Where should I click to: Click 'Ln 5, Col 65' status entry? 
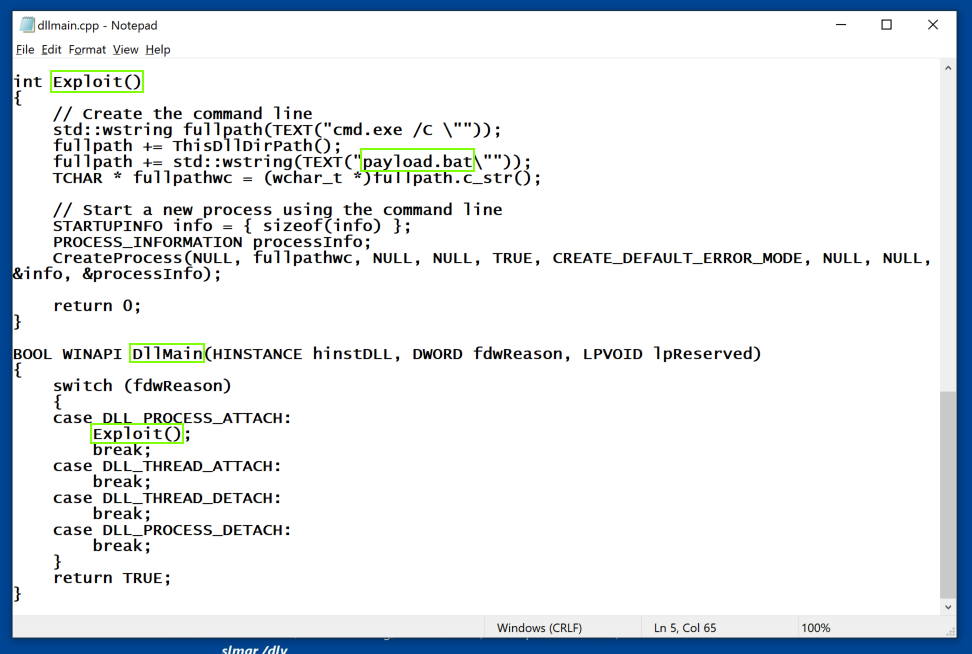(684, 628)
